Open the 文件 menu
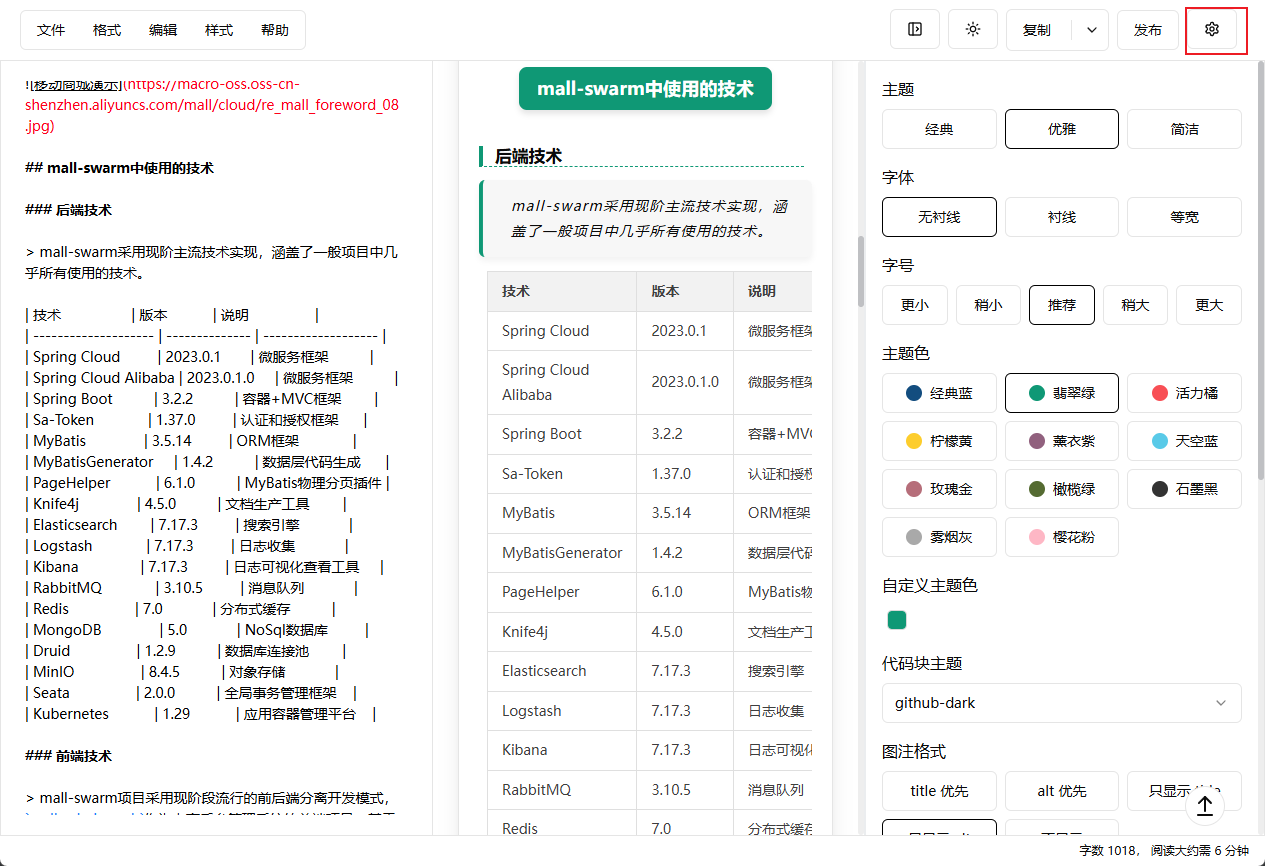Screen dimensions: 1265x866 (51, 30)
